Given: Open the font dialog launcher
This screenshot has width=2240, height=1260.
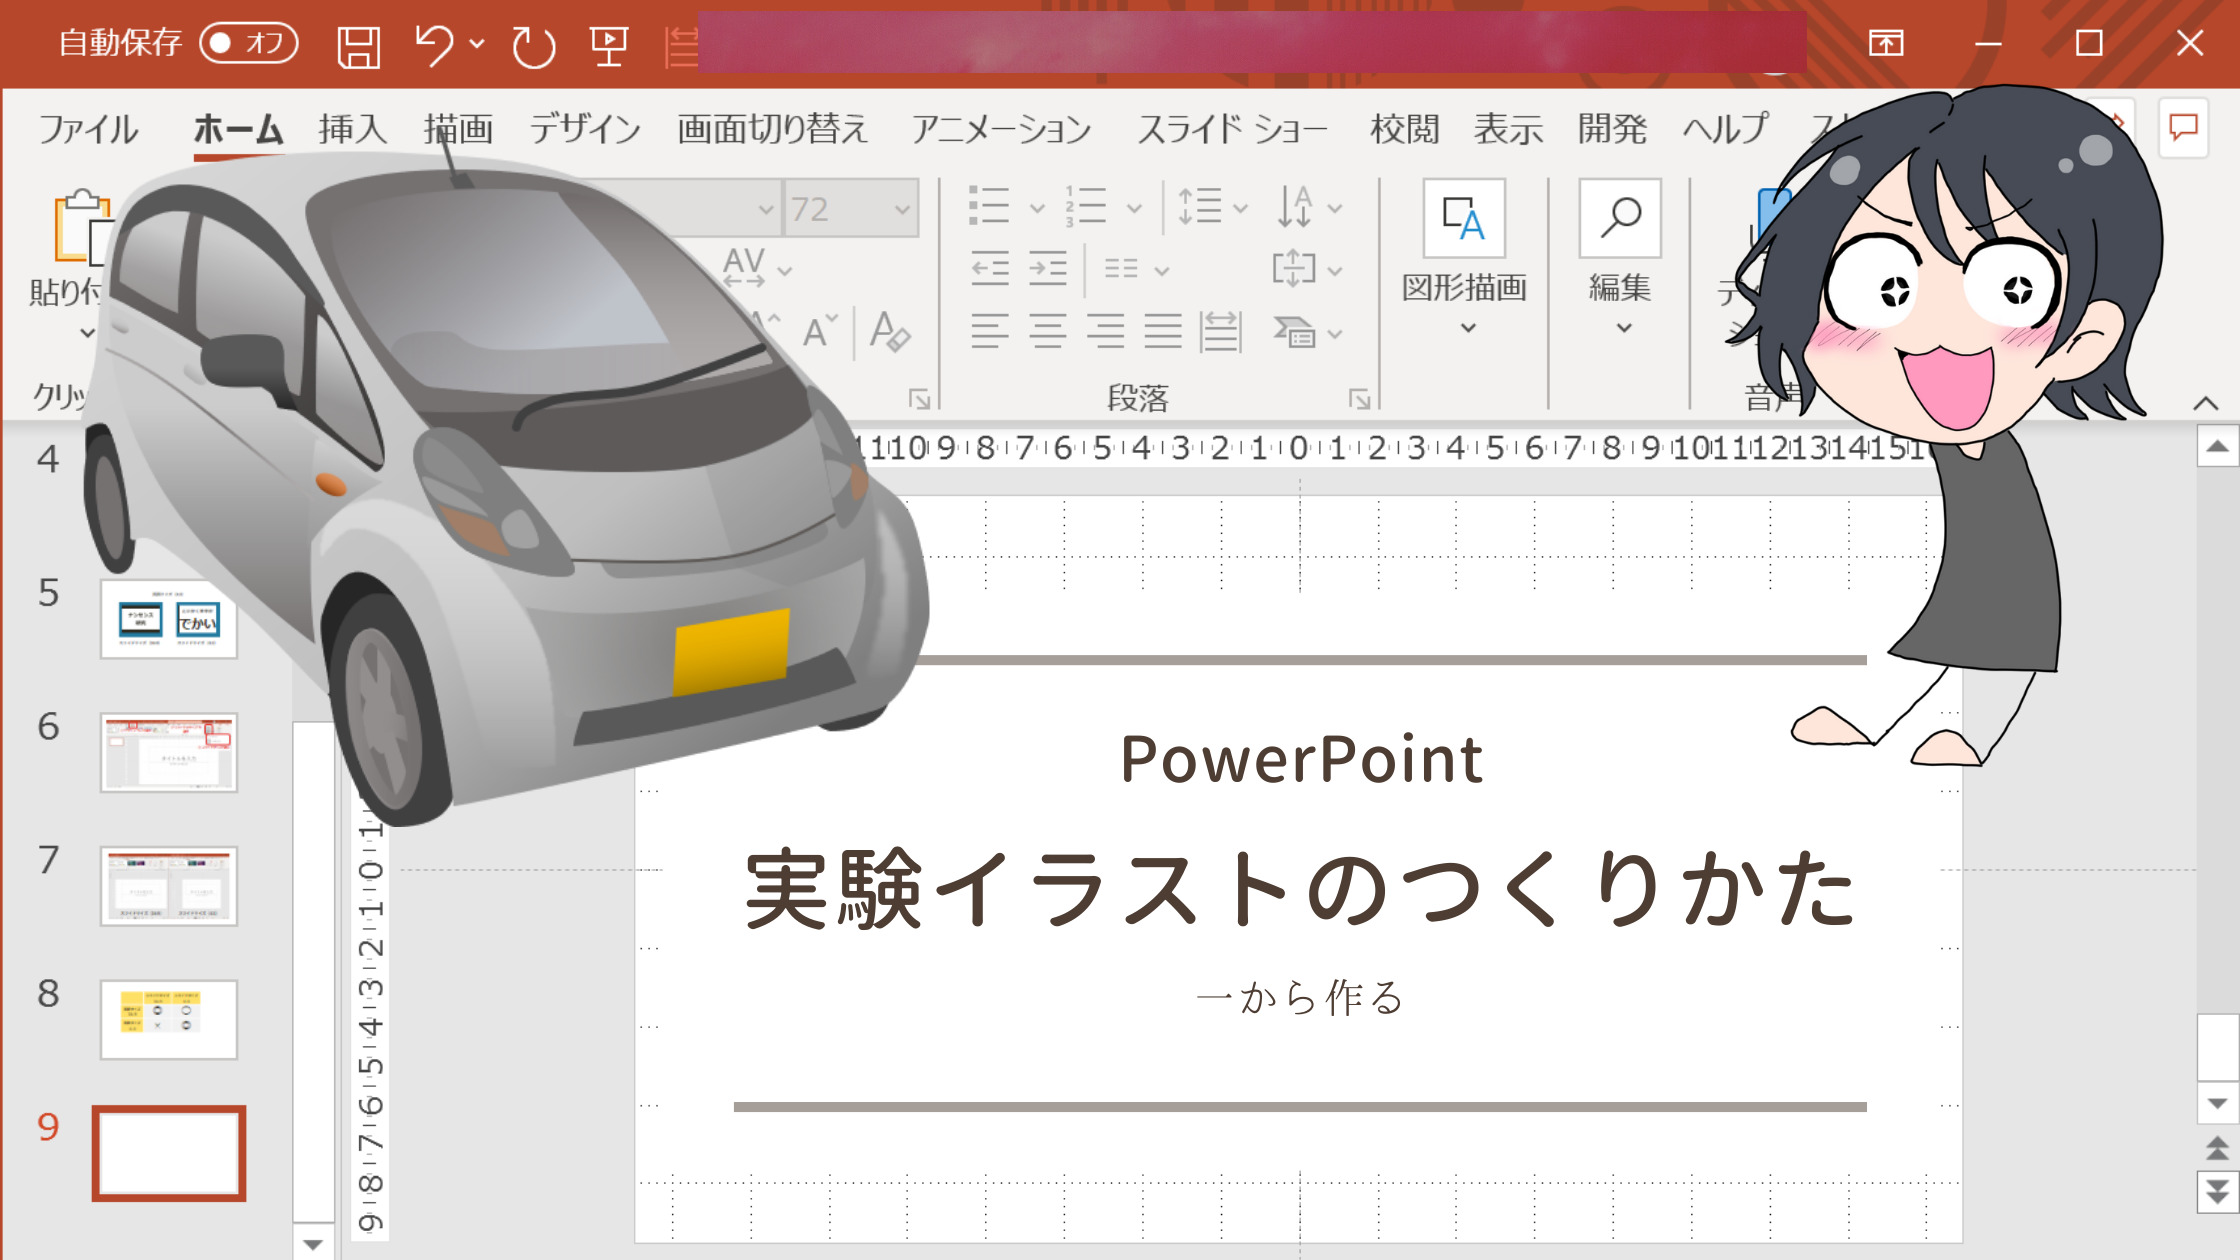Looking at the screenshot, I should 919,400.
